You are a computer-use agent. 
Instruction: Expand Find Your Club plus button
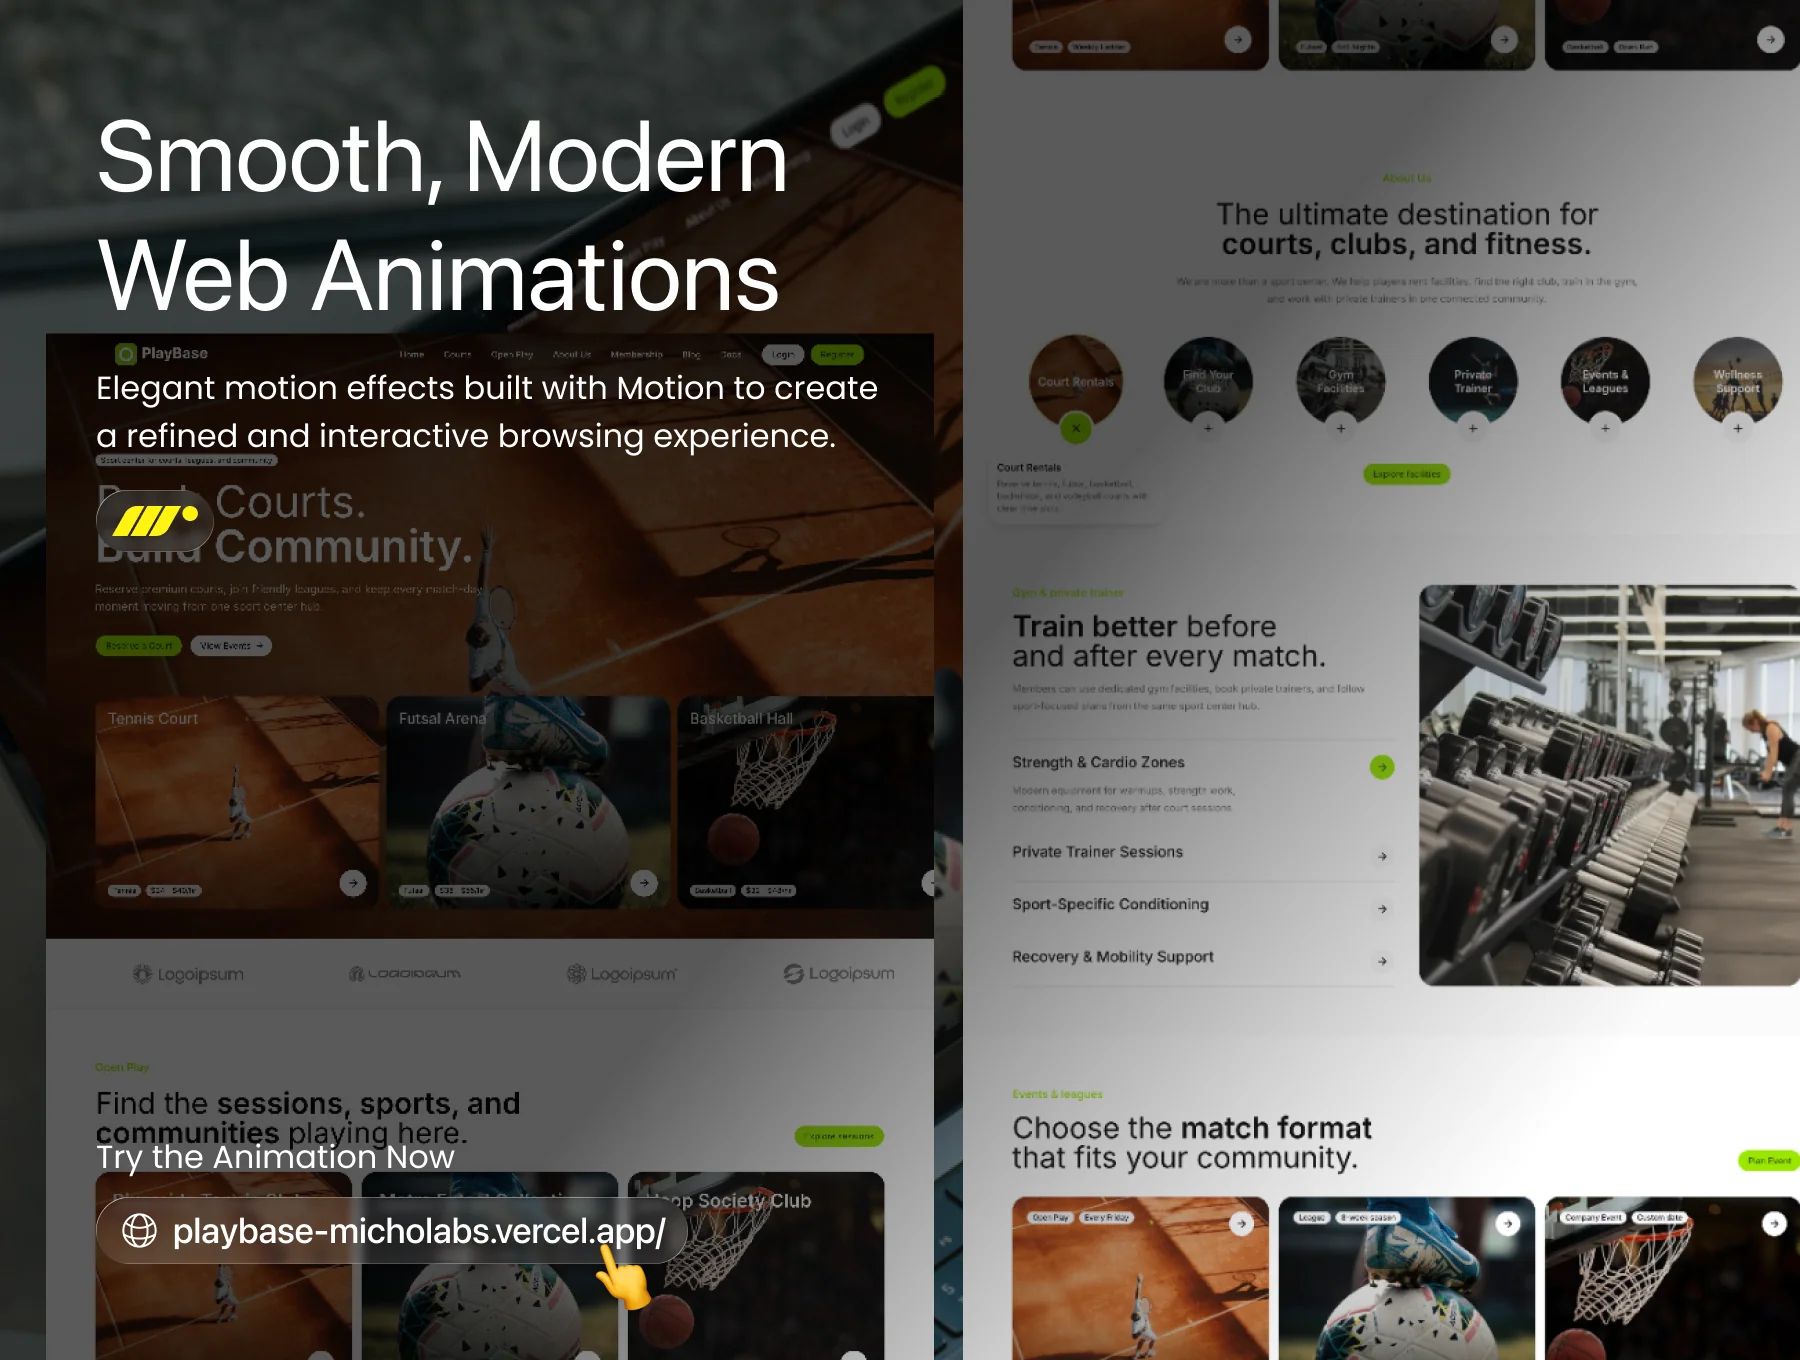1208,428
